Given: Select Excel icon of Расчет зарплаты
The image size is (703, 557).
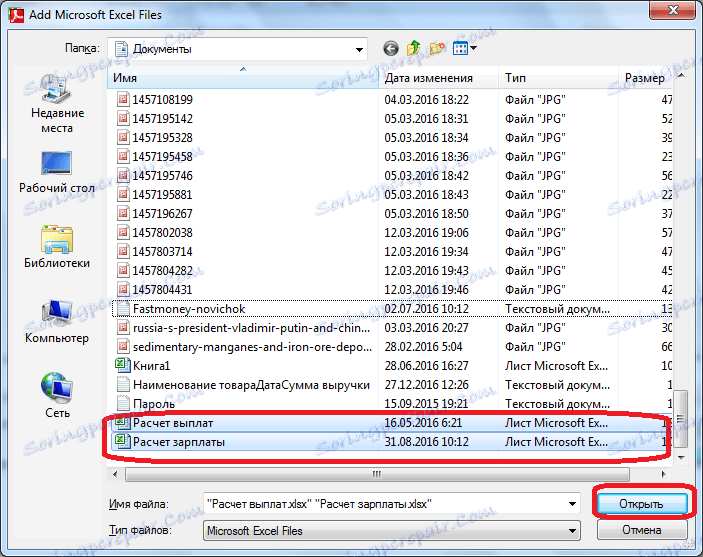Looking at the screenshot, I should coord(123,441).
